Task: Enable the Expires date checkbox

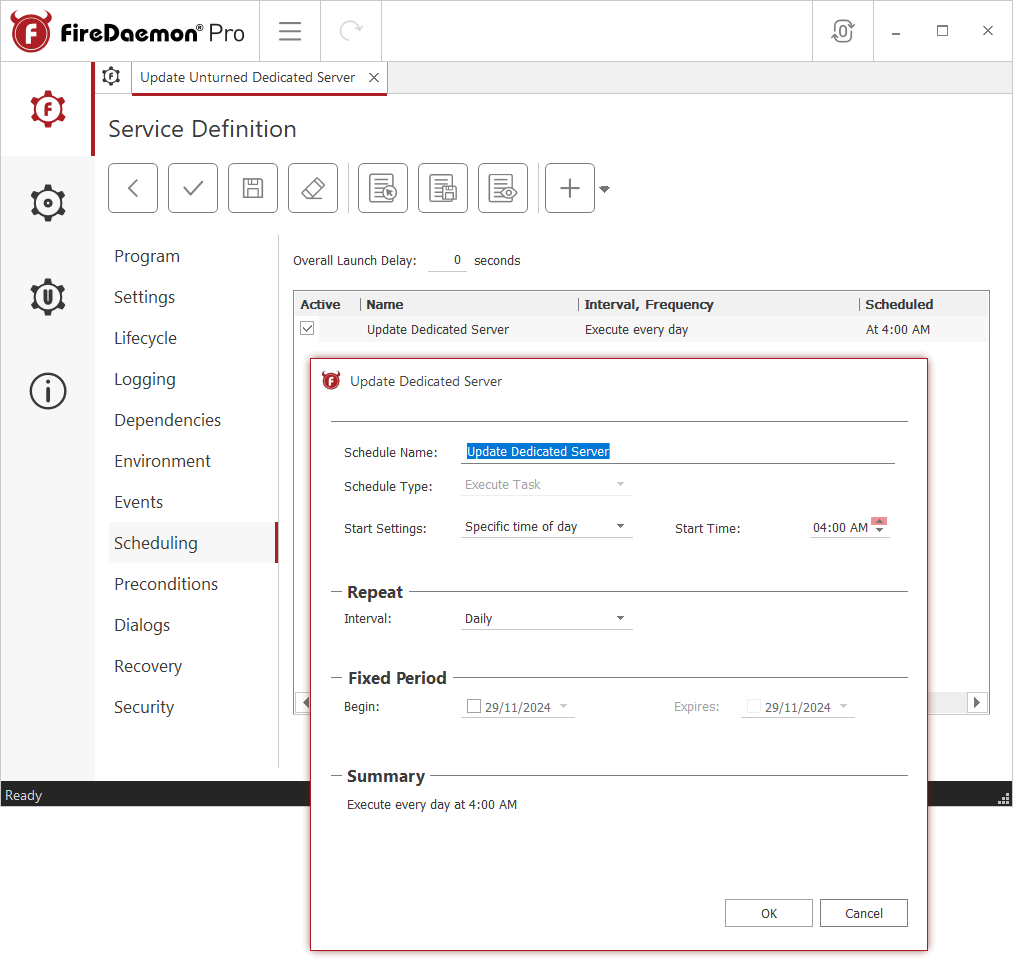Action: [754, 706]
